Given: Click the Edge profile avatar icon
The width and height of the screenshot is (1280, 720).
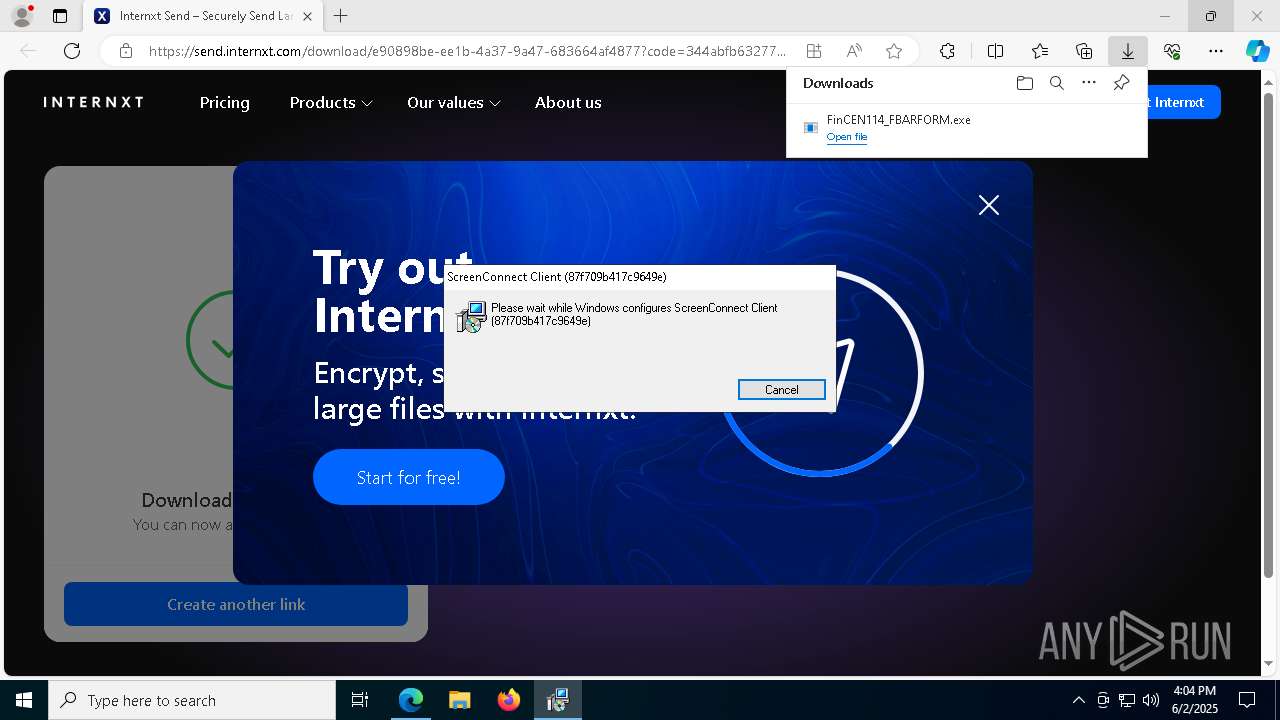Looking at the screenshot, I should [22, 16].
